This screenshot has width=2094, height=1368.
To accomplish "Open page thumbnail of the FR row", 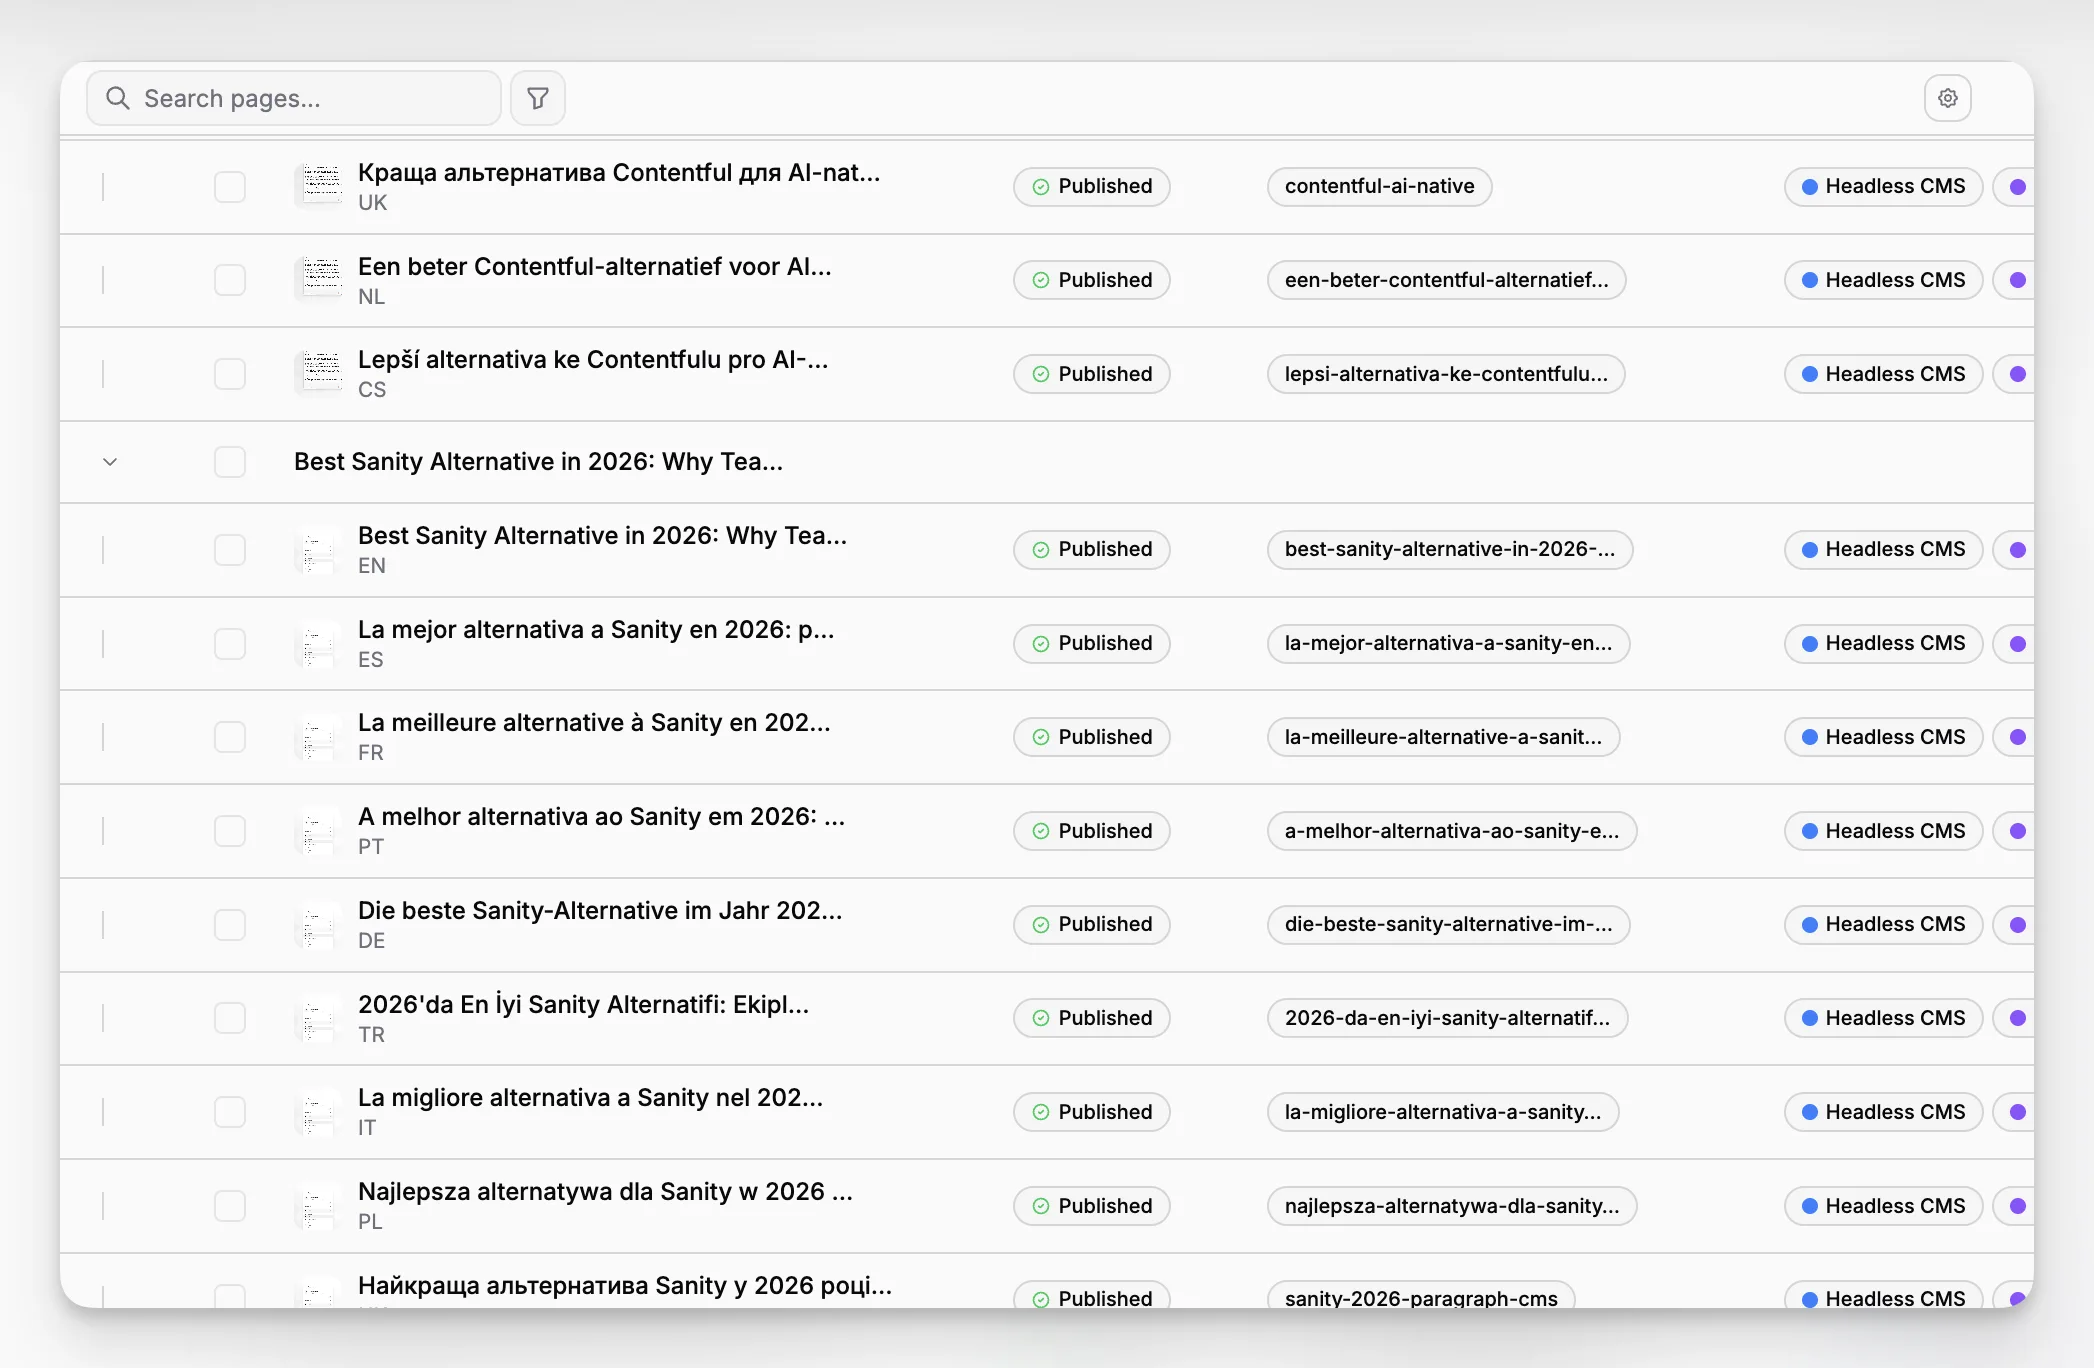I will tap(319, 737).
